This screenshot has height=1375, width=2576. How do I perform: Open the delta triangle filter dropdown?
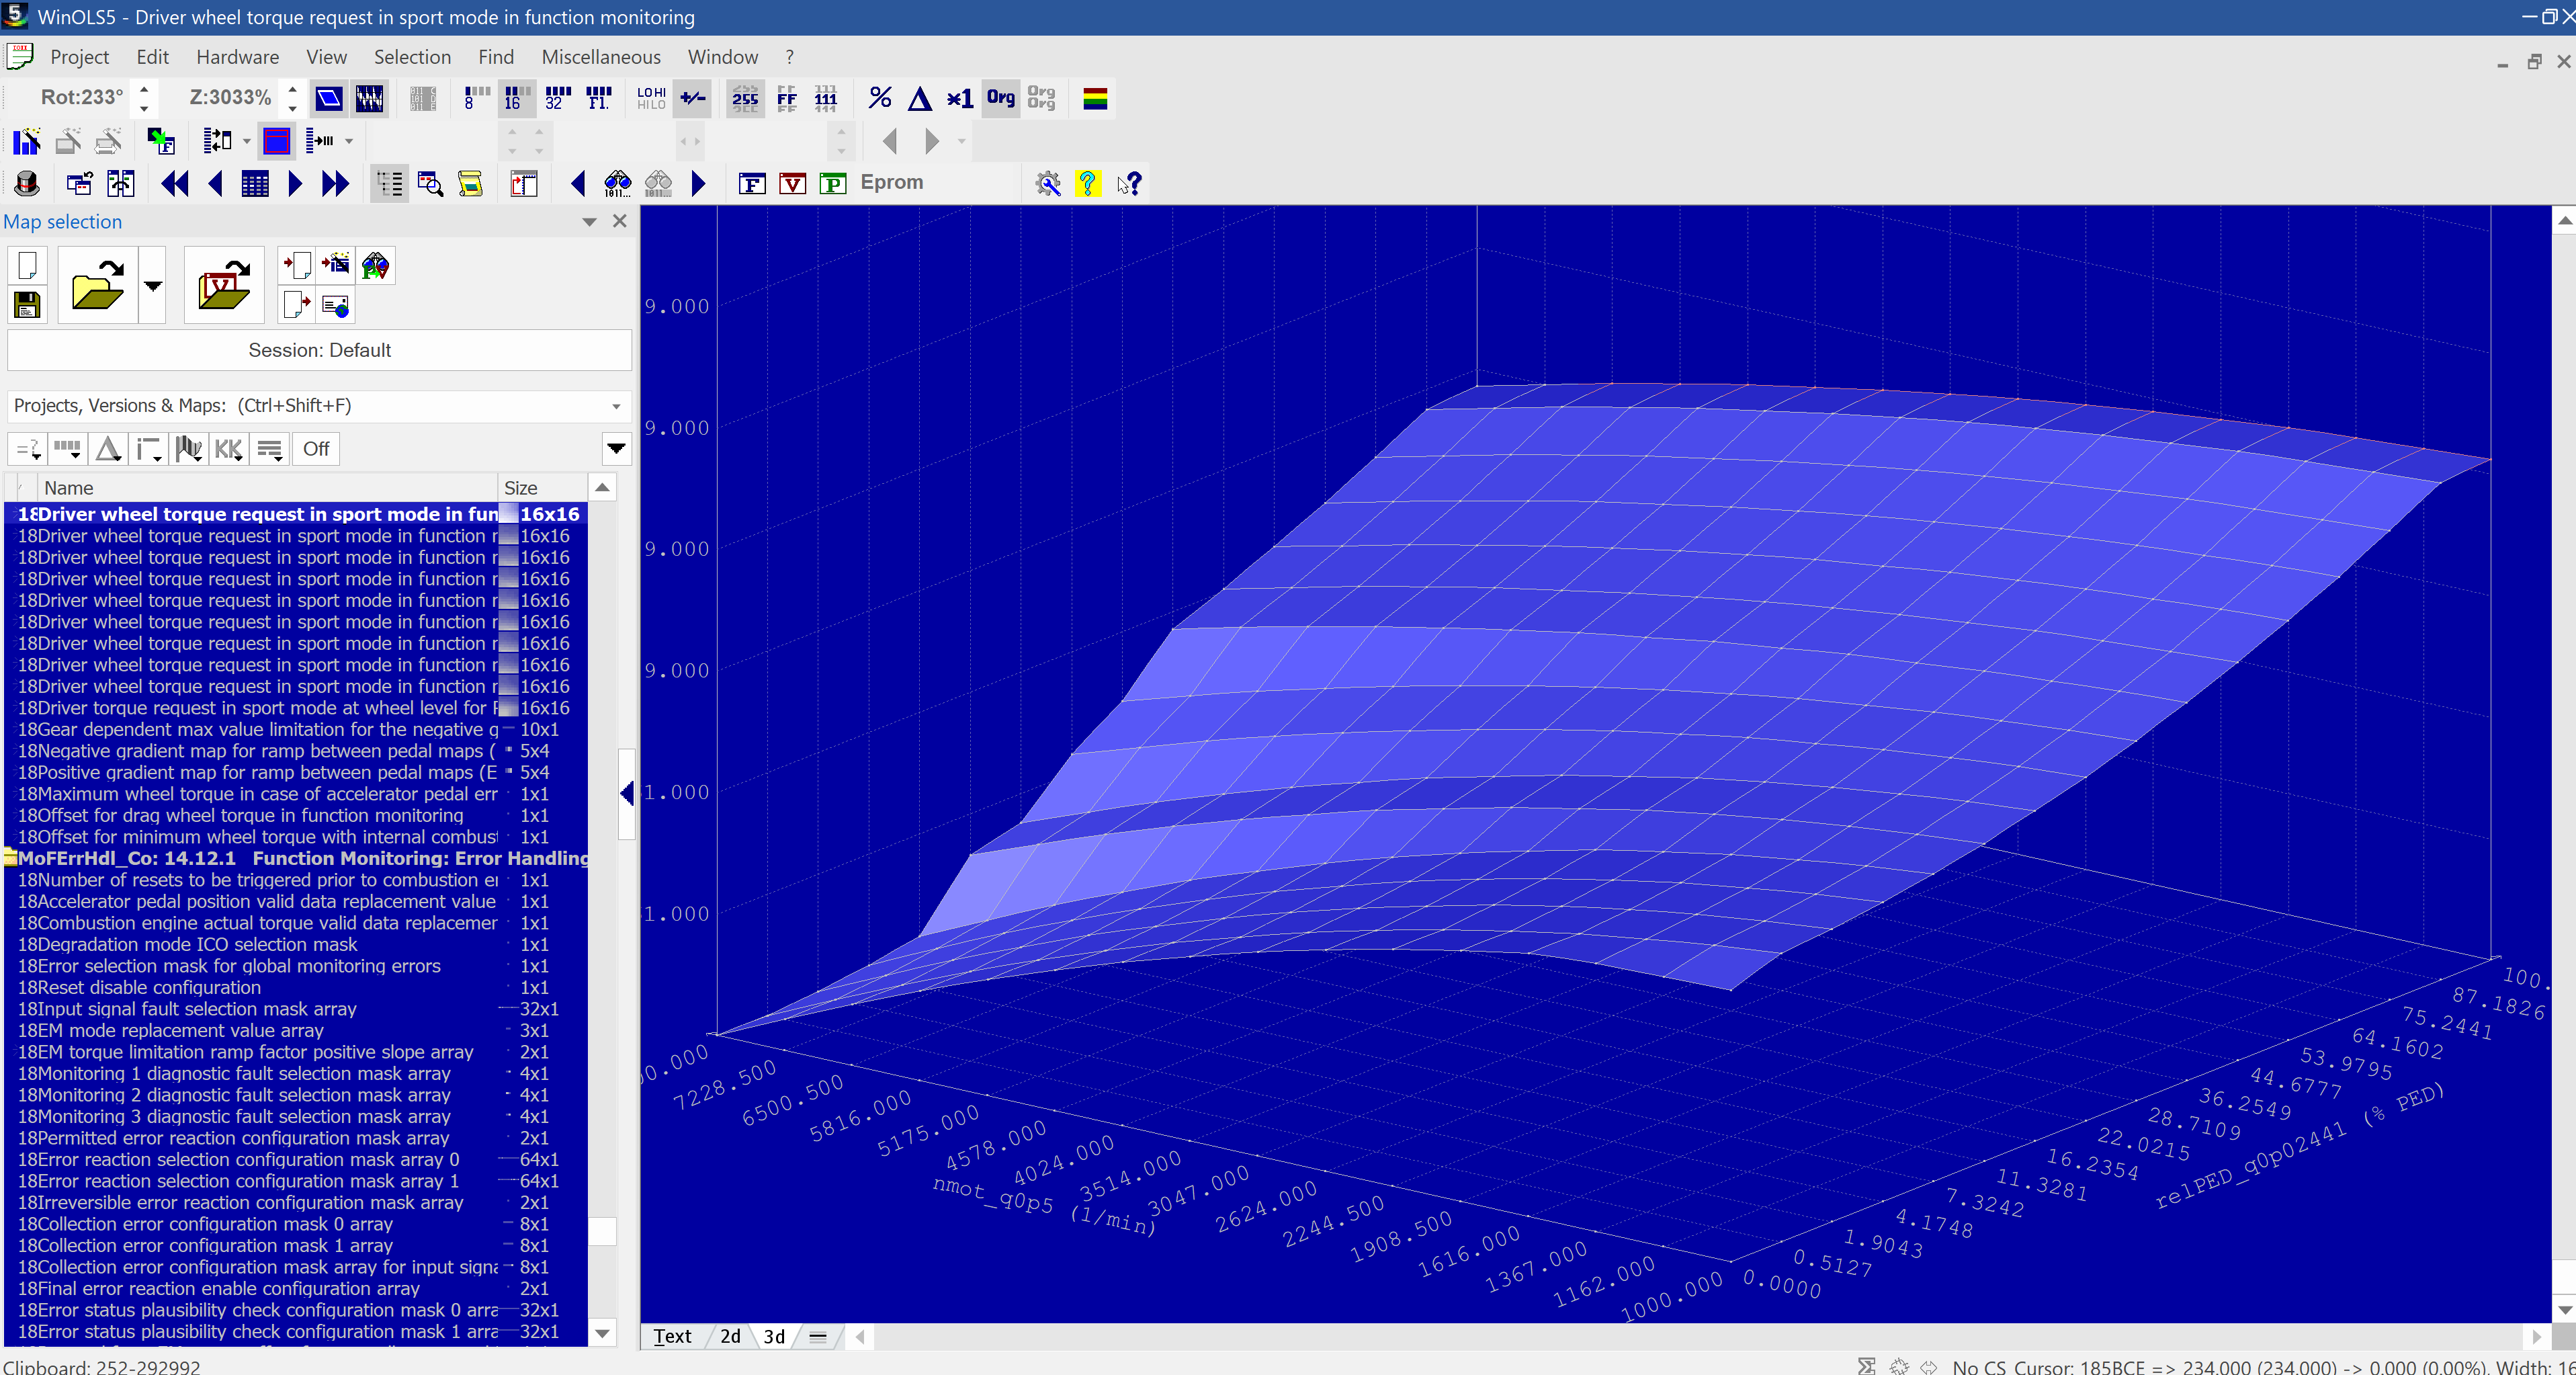tap(108, 449)
